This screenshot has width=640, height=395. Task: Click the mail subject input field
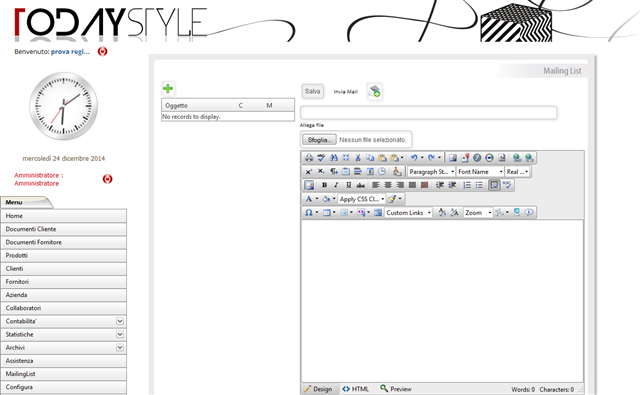click(429, 113)
